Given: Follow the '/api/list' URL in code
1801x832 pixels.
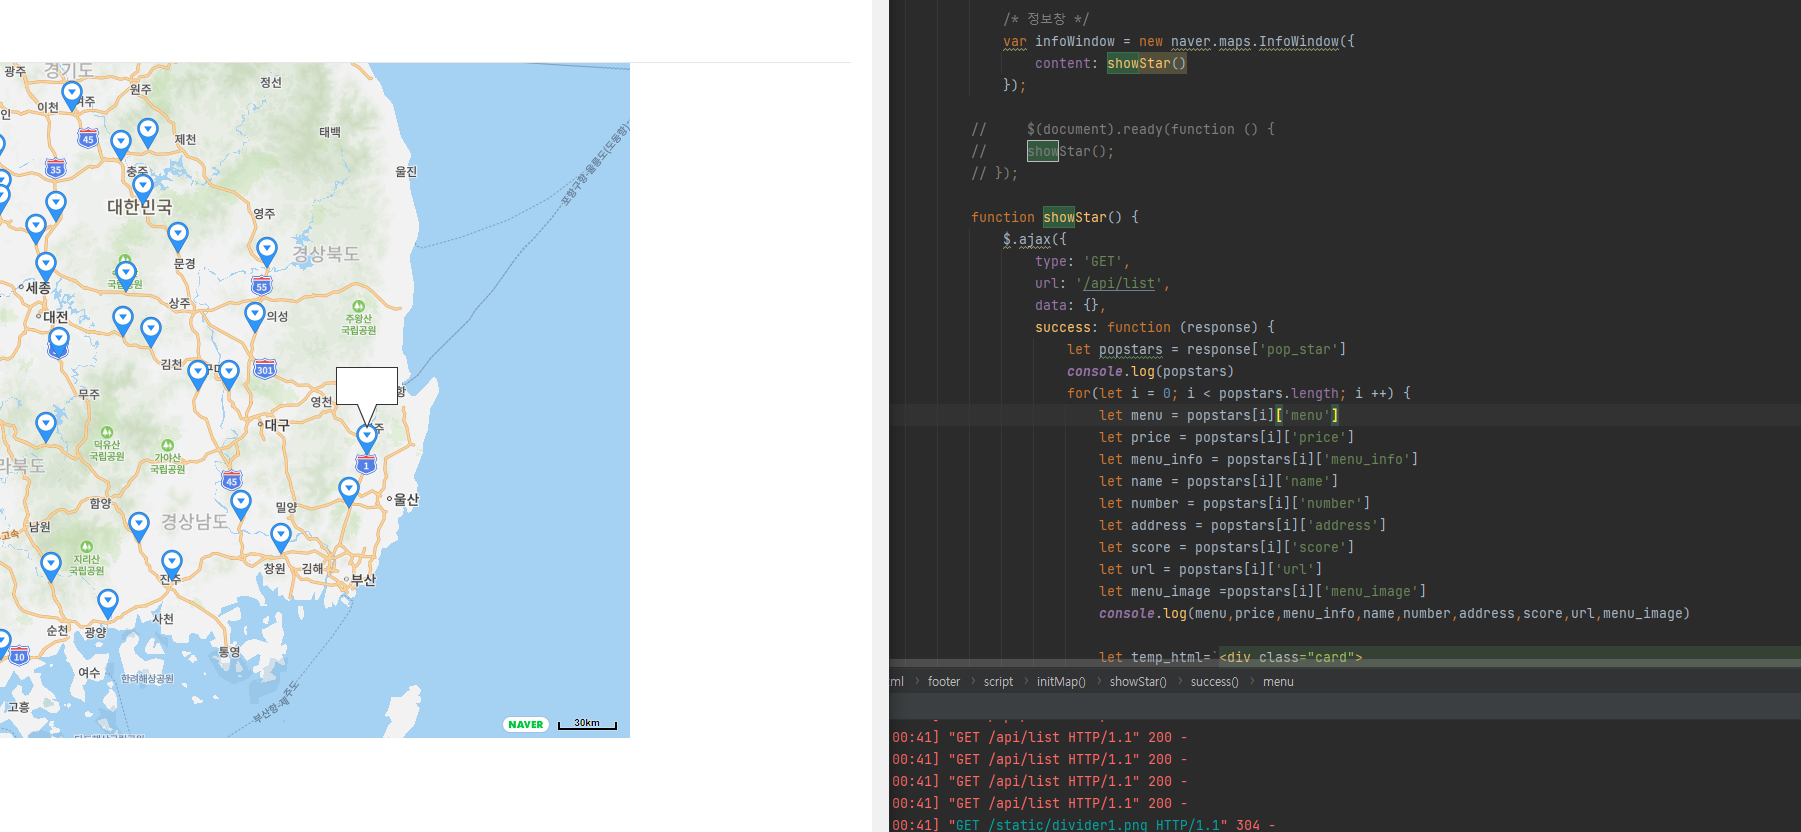Looking at the screenshot, I should click(x=1119, y=284).
